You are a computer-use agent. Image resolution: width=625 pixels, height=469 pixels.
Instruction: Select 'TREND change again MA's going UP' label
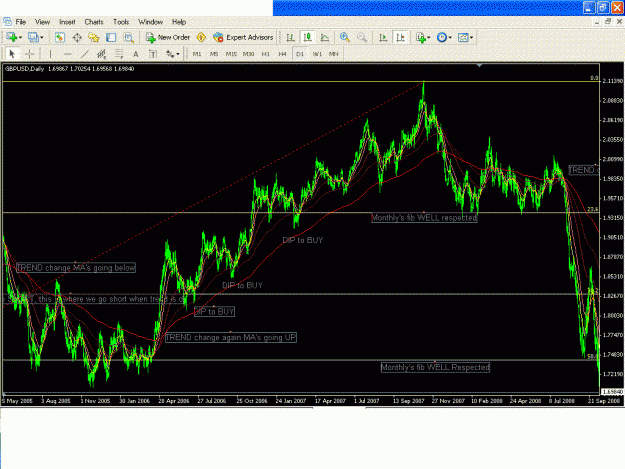tap(231, 338)
